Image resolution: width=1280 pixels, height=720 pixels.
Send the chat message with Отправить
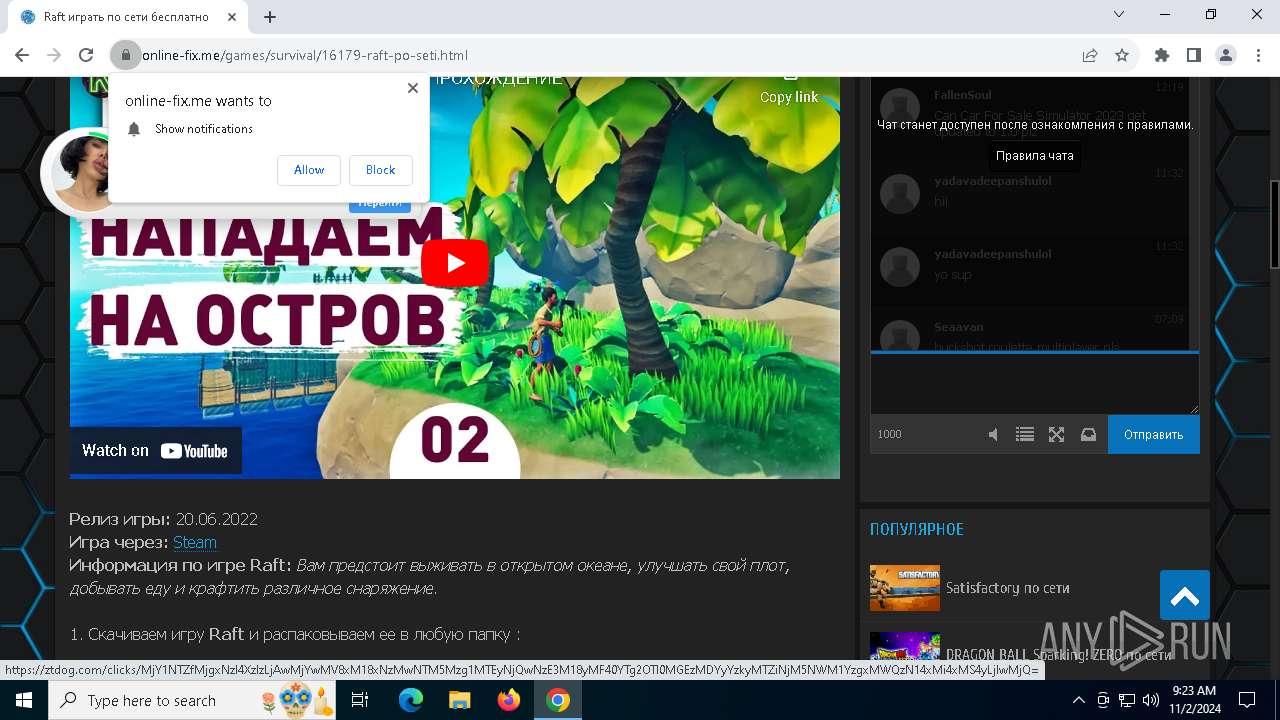pyautogui.click(x=1153, y=435)
